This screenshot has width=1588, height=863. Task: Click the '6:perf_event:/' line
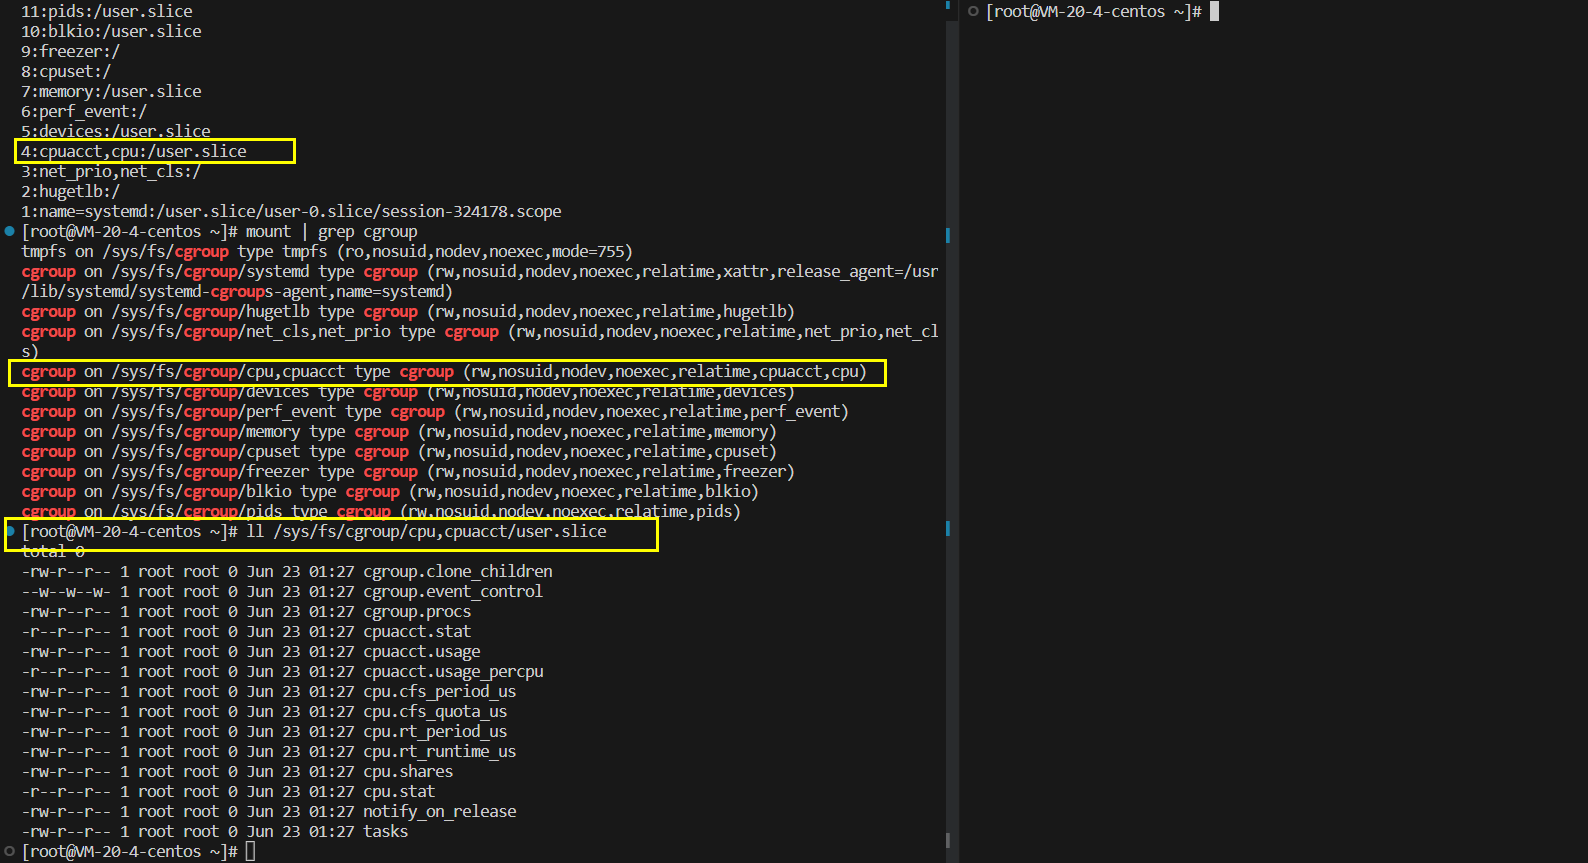[x=84, y=111]
